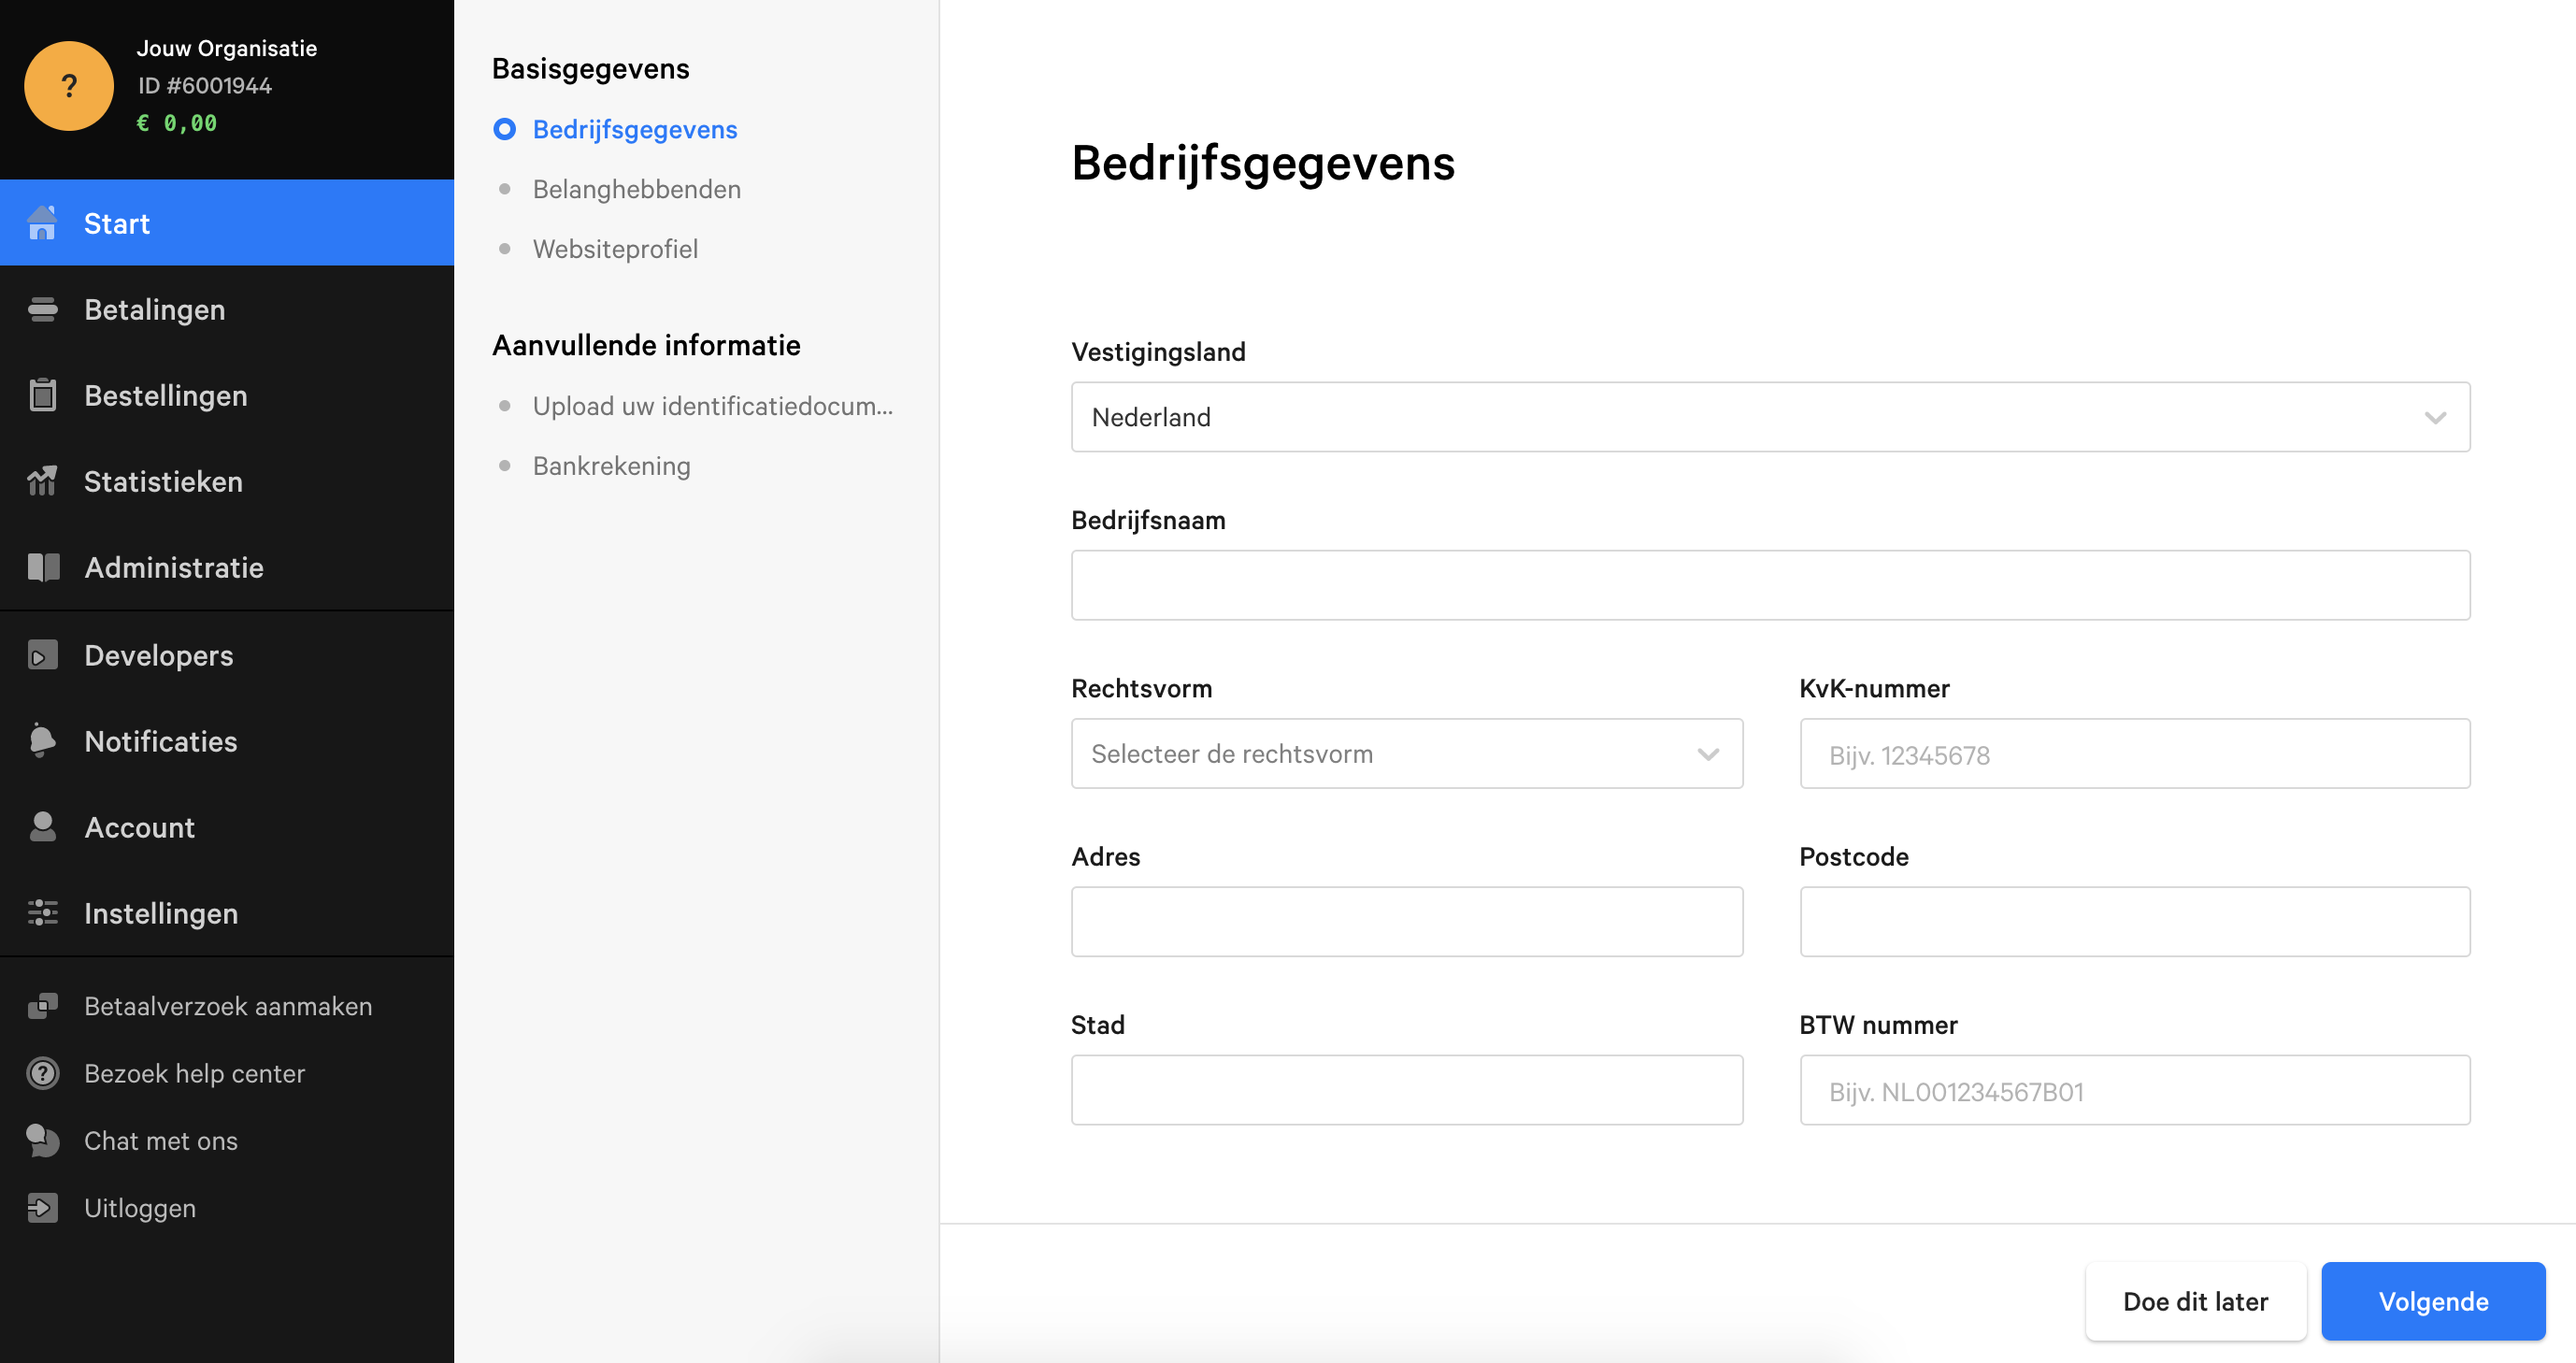Click the ID #6001944 text
Screen dimensions: 2576x1363
pyautogui.click(x=205, y=86)
